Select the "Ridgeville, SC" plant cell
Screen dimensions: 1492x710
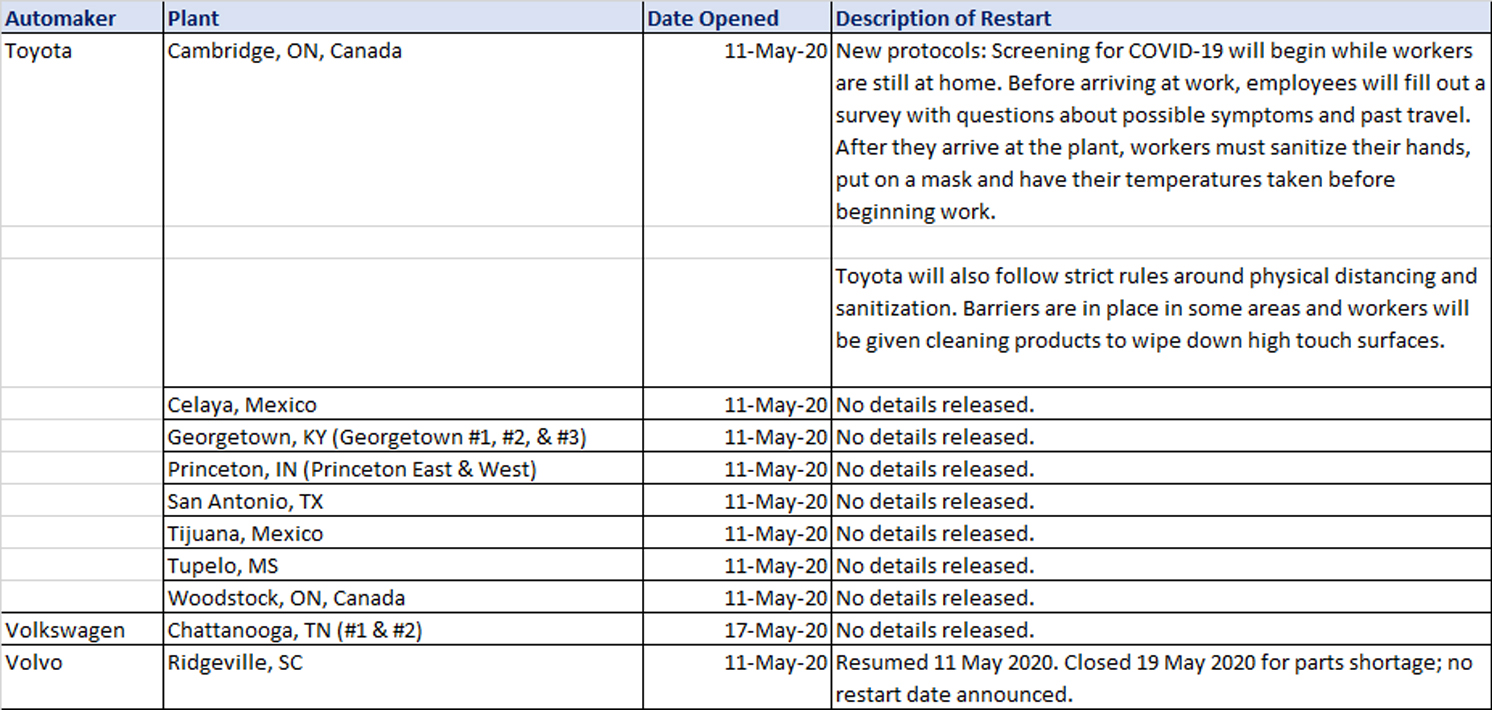pos(235,662)
